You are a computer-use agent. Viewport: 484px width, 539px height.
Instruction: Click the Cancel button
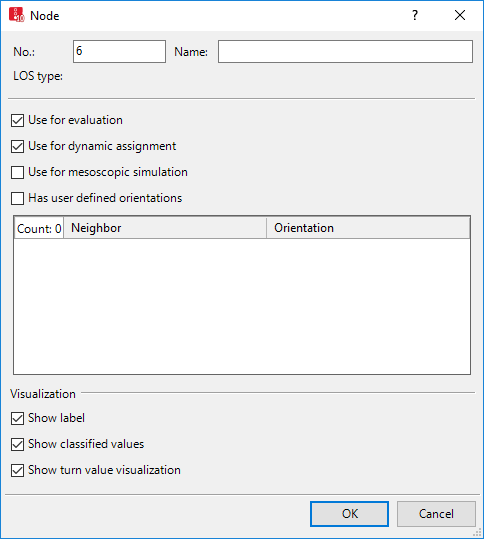[x=436, y=514]
